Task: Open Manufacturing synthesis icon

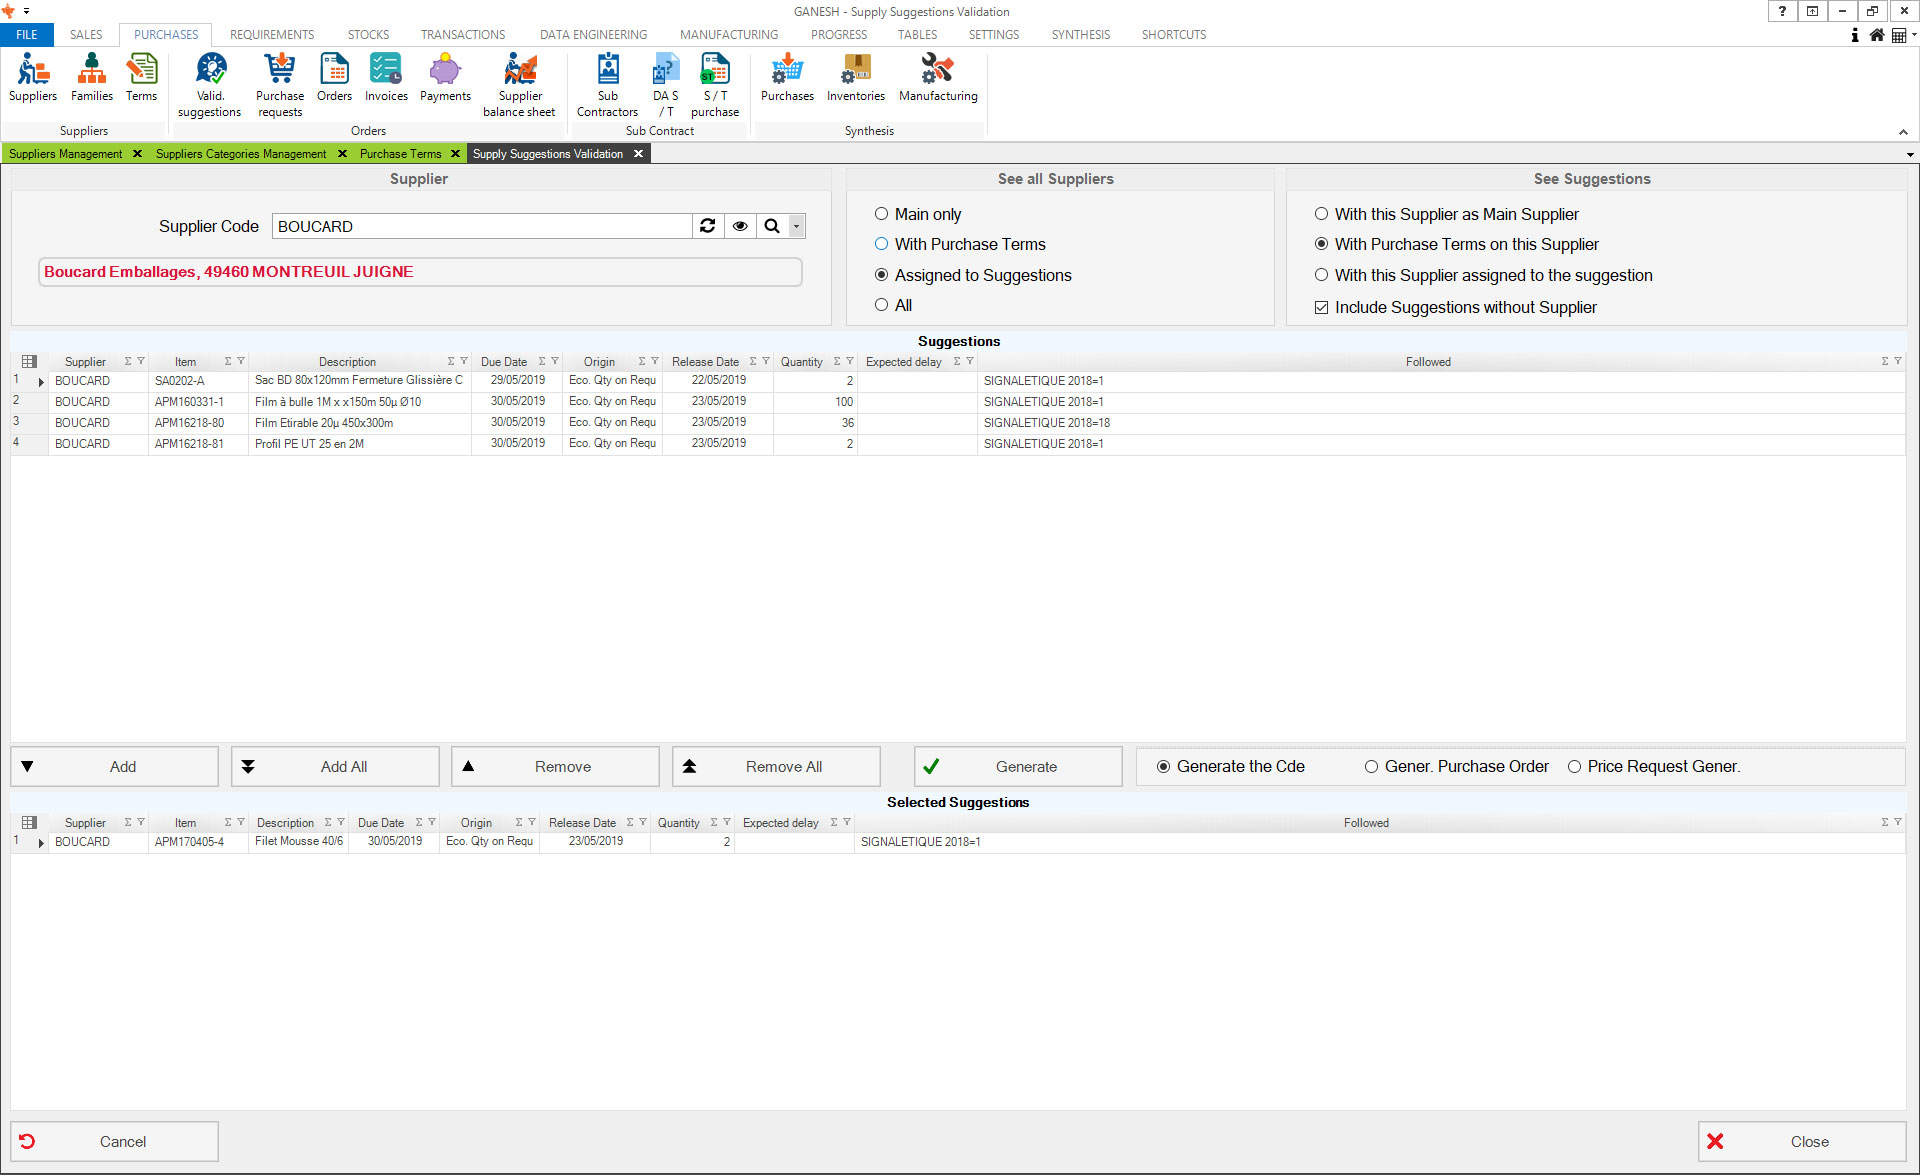Action: [937, 70]
